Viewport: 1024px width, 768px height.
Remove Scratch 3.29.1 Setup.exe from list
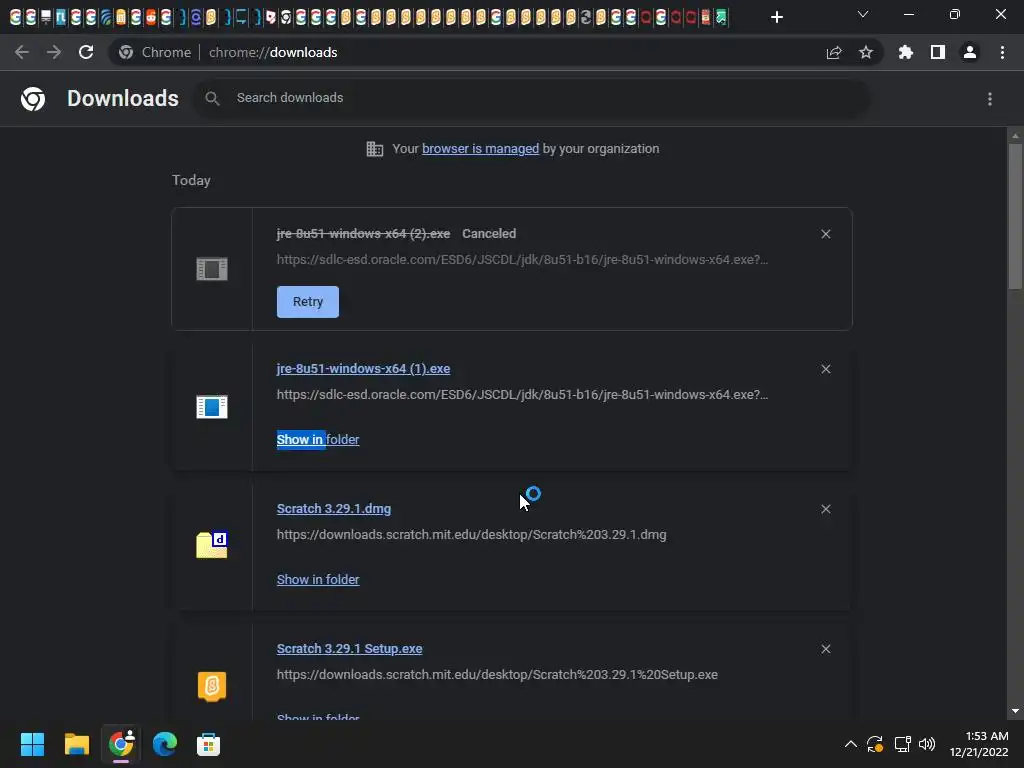pos(826,648)
